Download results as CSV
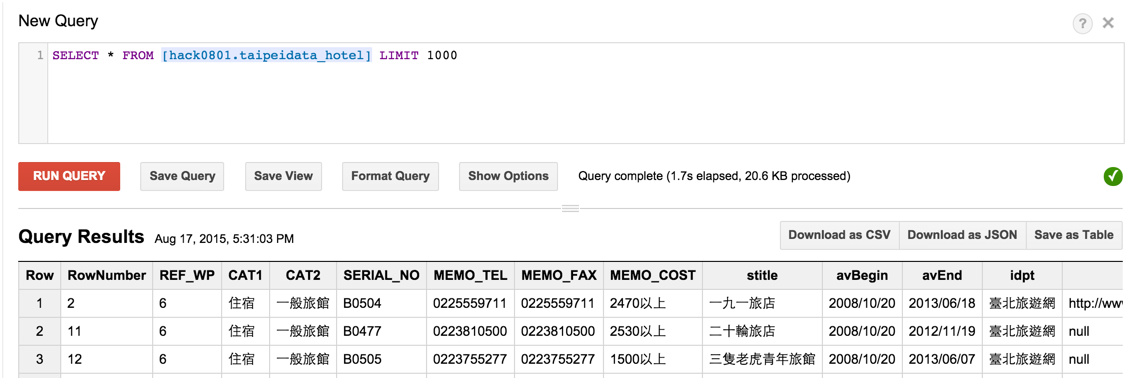Screen dimensions: 1130x378 click(x=839, y=235)
